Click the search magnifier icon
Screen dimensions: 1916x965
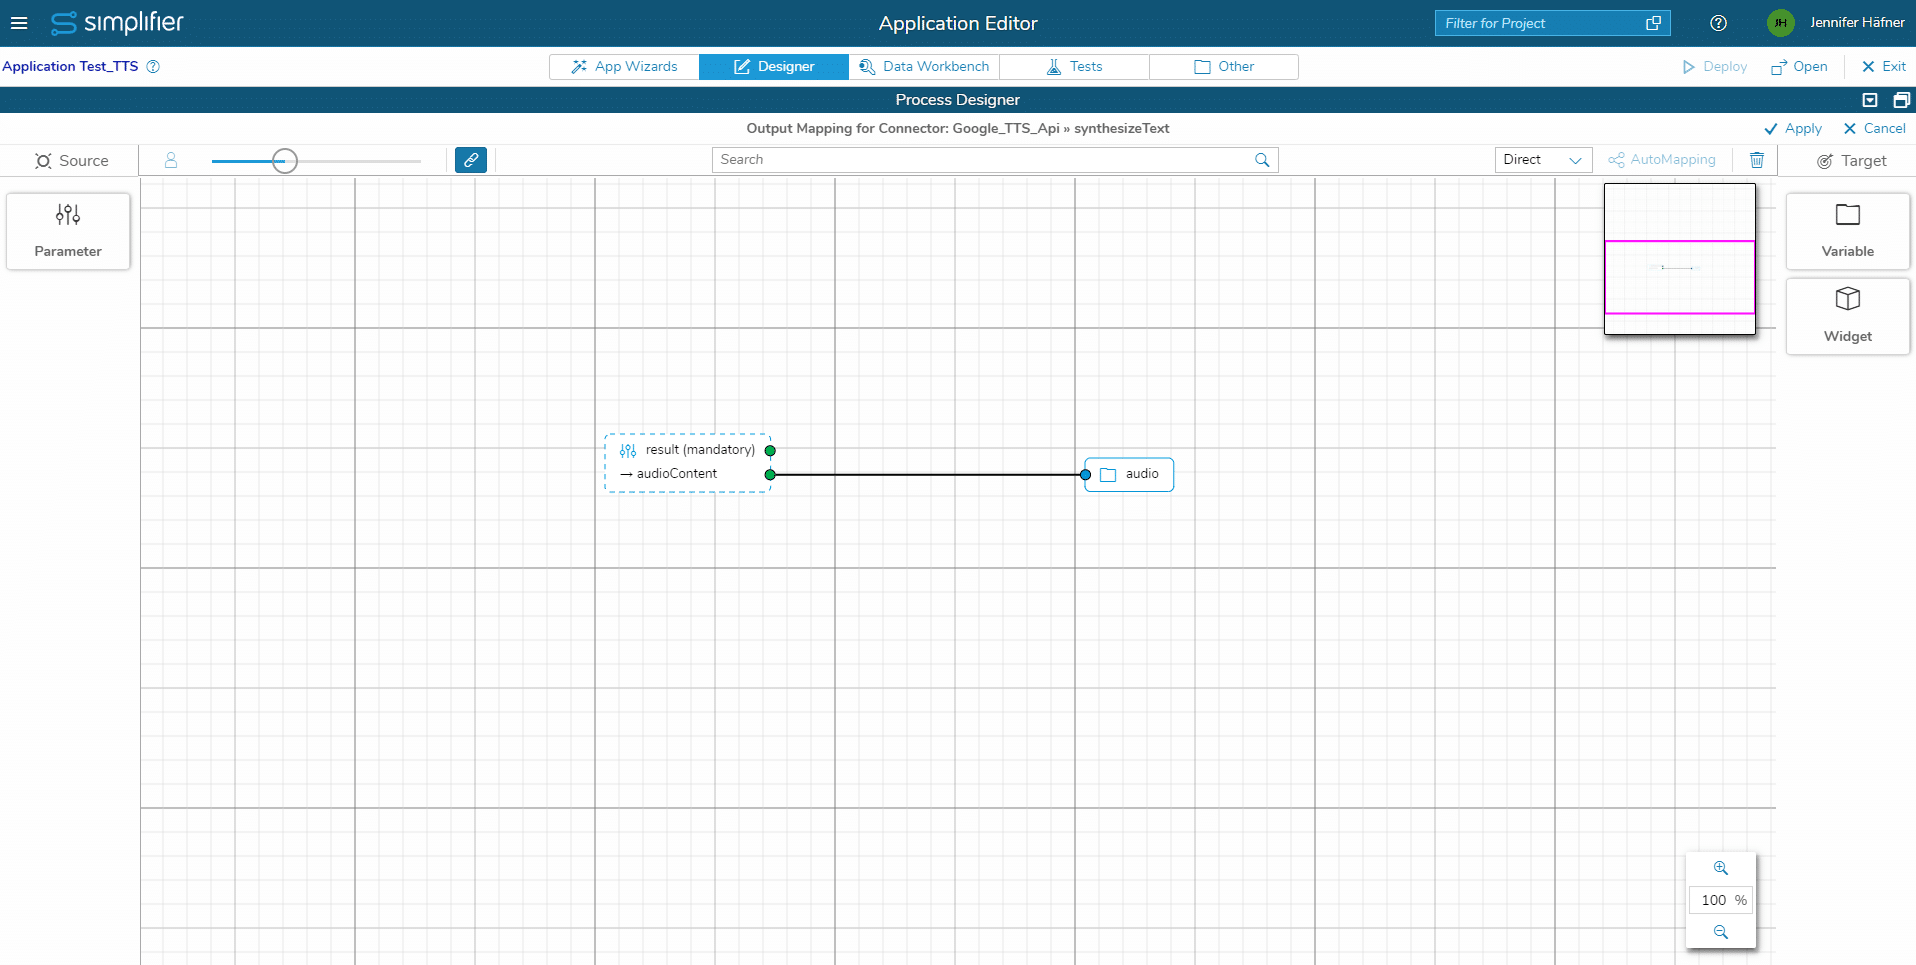point(1262,160)
